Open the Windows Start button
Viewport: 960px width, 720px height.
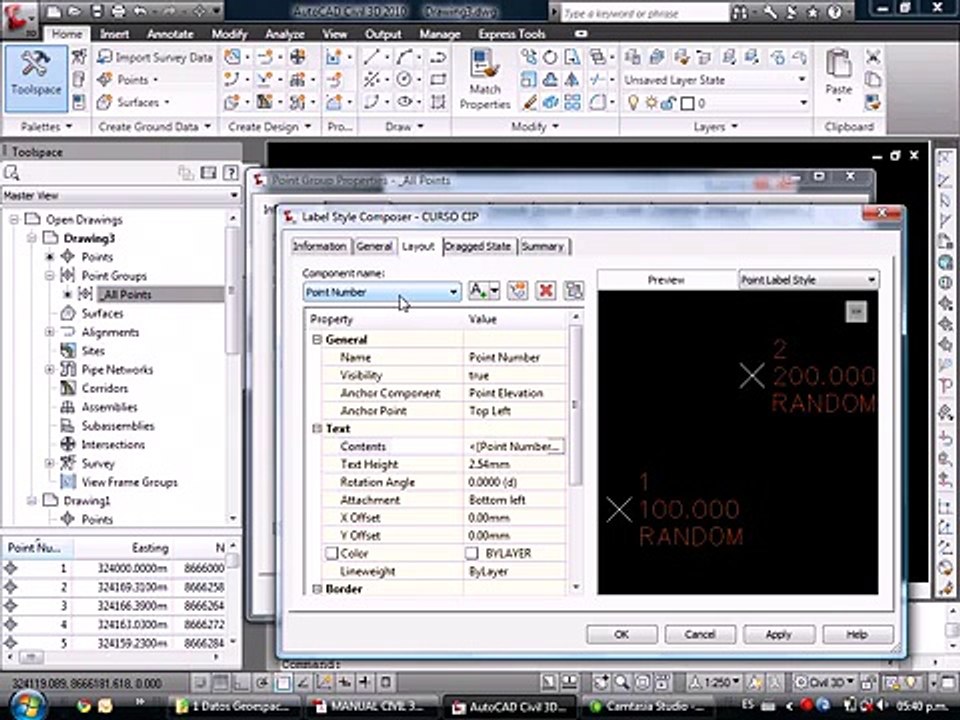(28, 705)
